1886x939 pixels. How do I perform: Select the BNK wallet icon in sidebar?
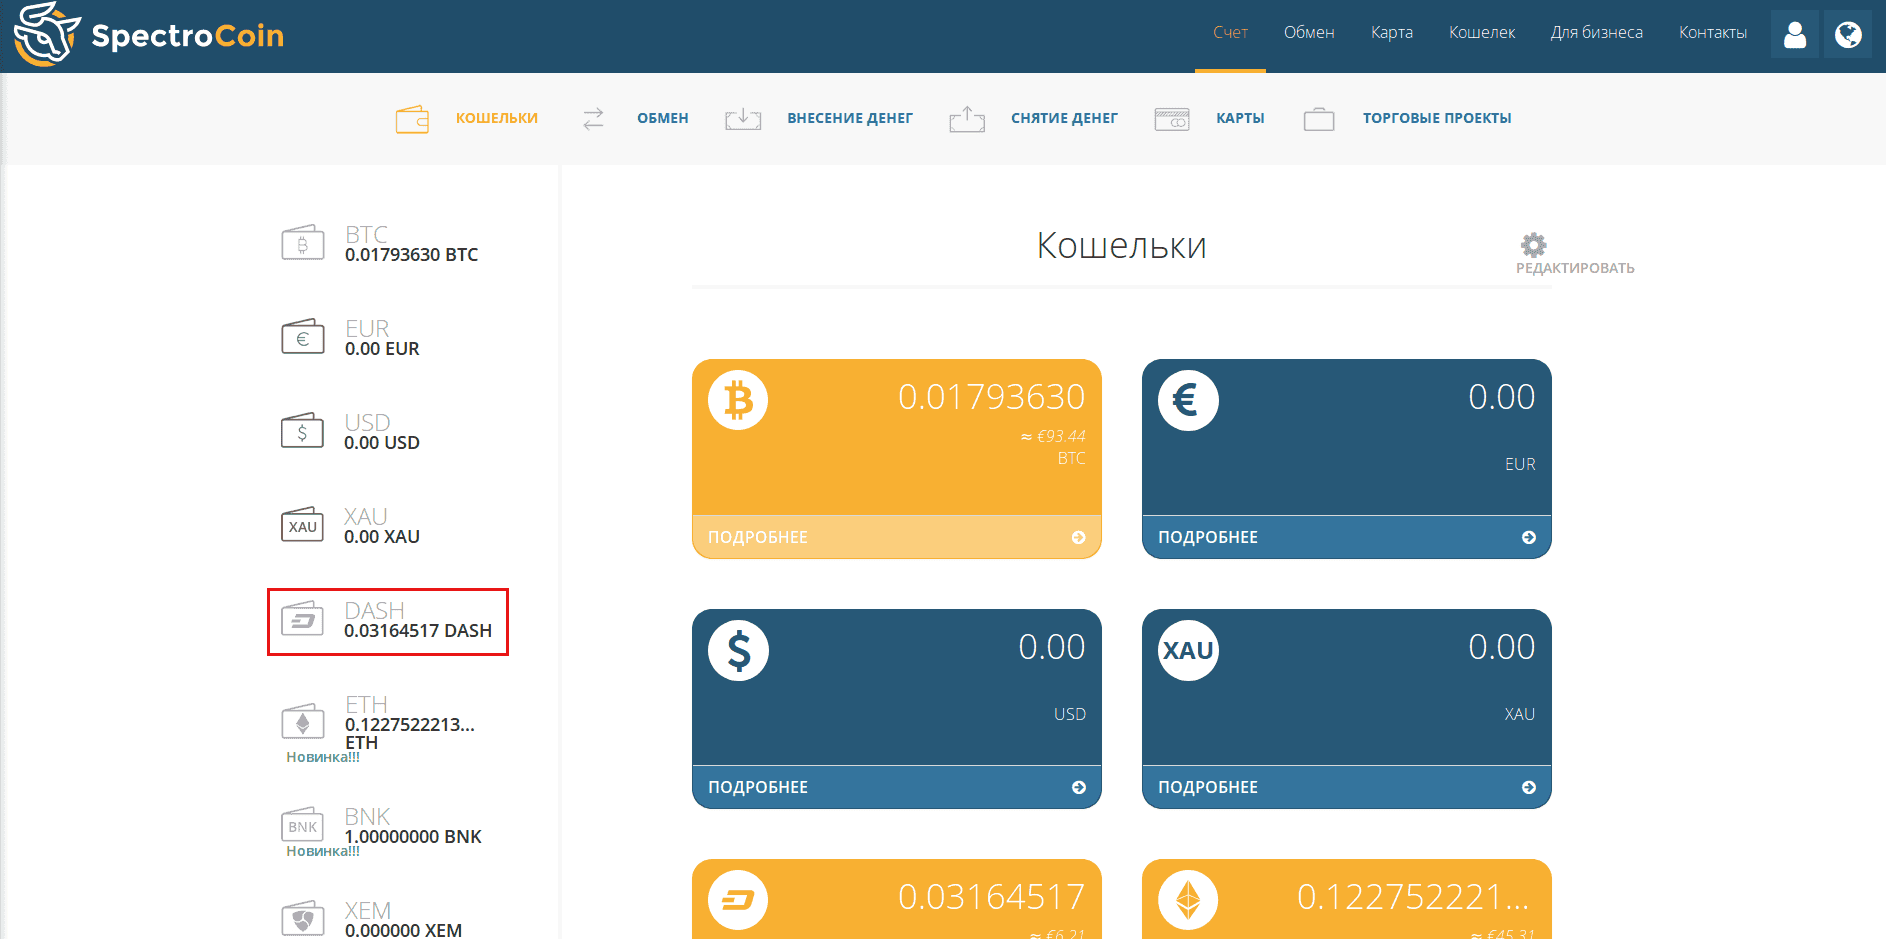[303, 825]
